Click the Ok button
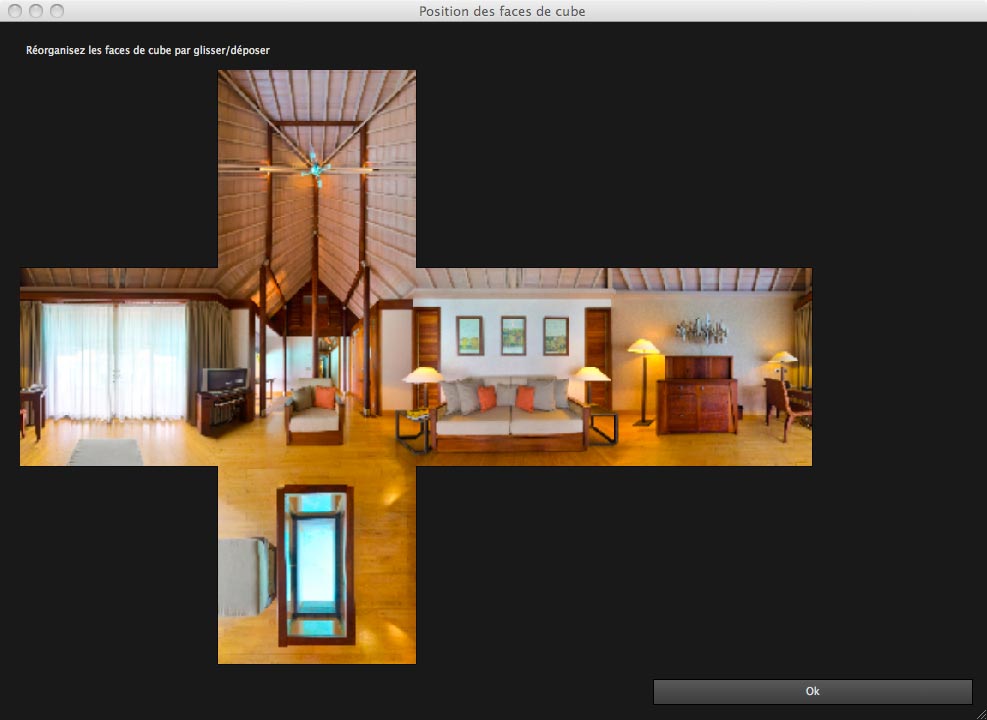 (812, 691)
